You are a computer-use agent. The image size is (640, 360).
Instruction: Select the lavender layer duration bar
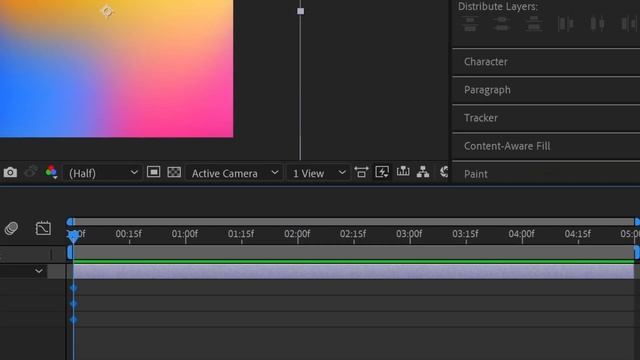pos(353,272)
